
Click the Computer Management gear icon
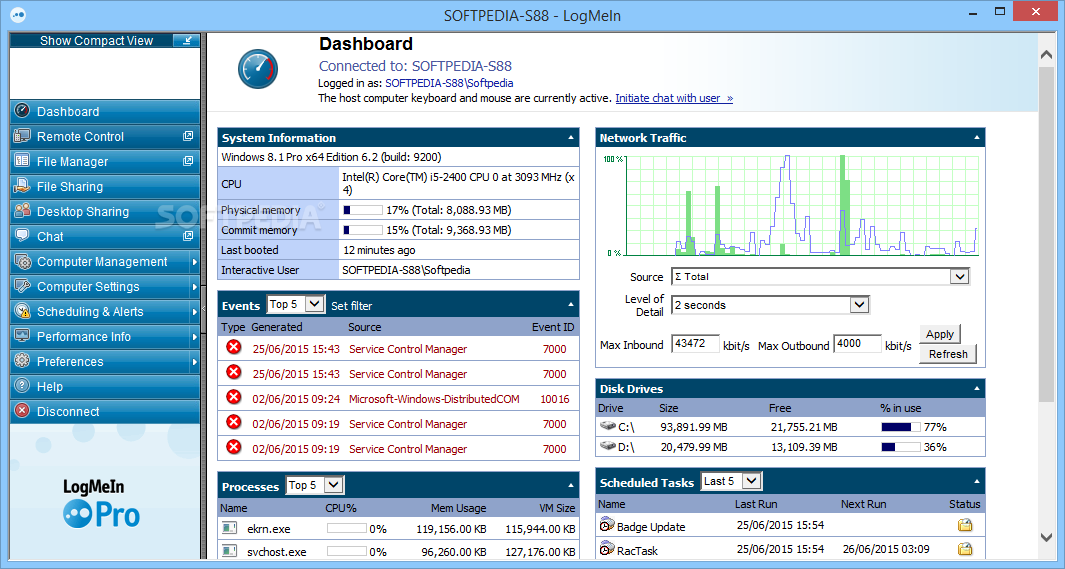pos(22,261)
